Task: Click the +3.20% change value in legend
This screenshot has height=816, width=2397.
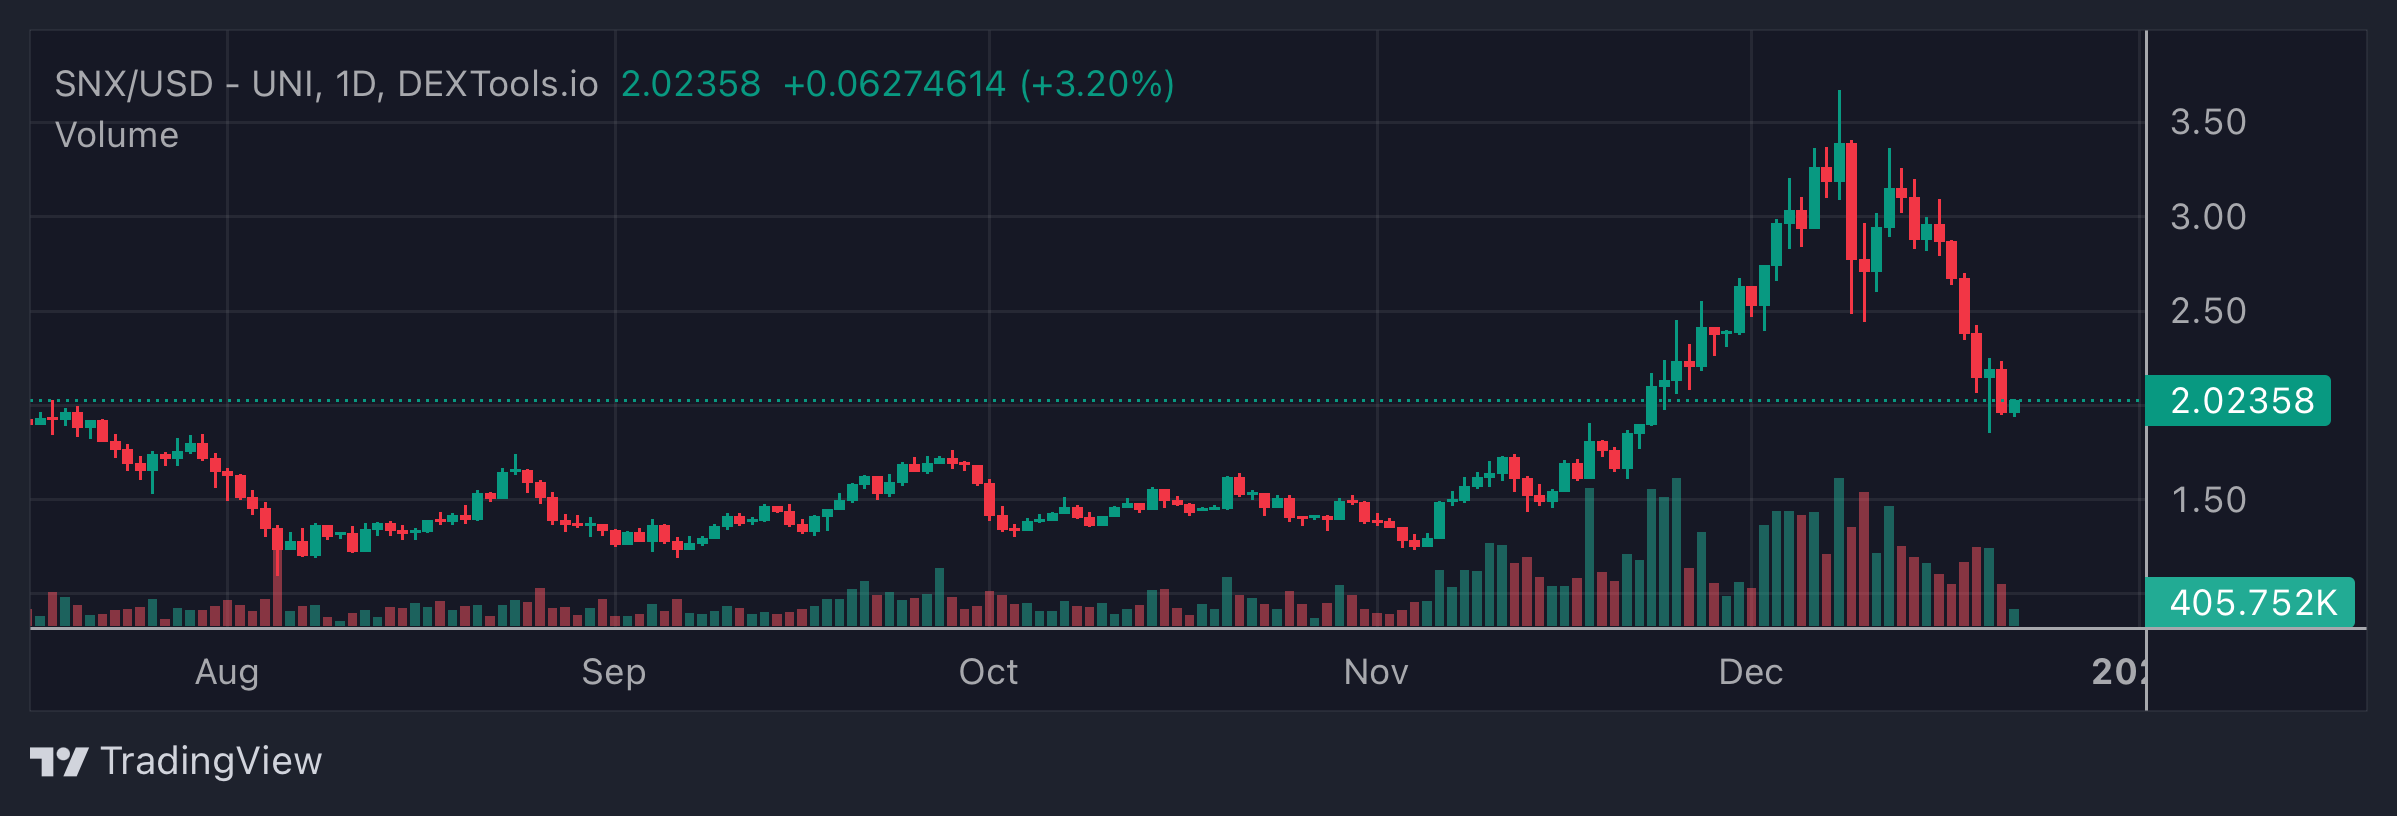Action: click(1097, 84)
